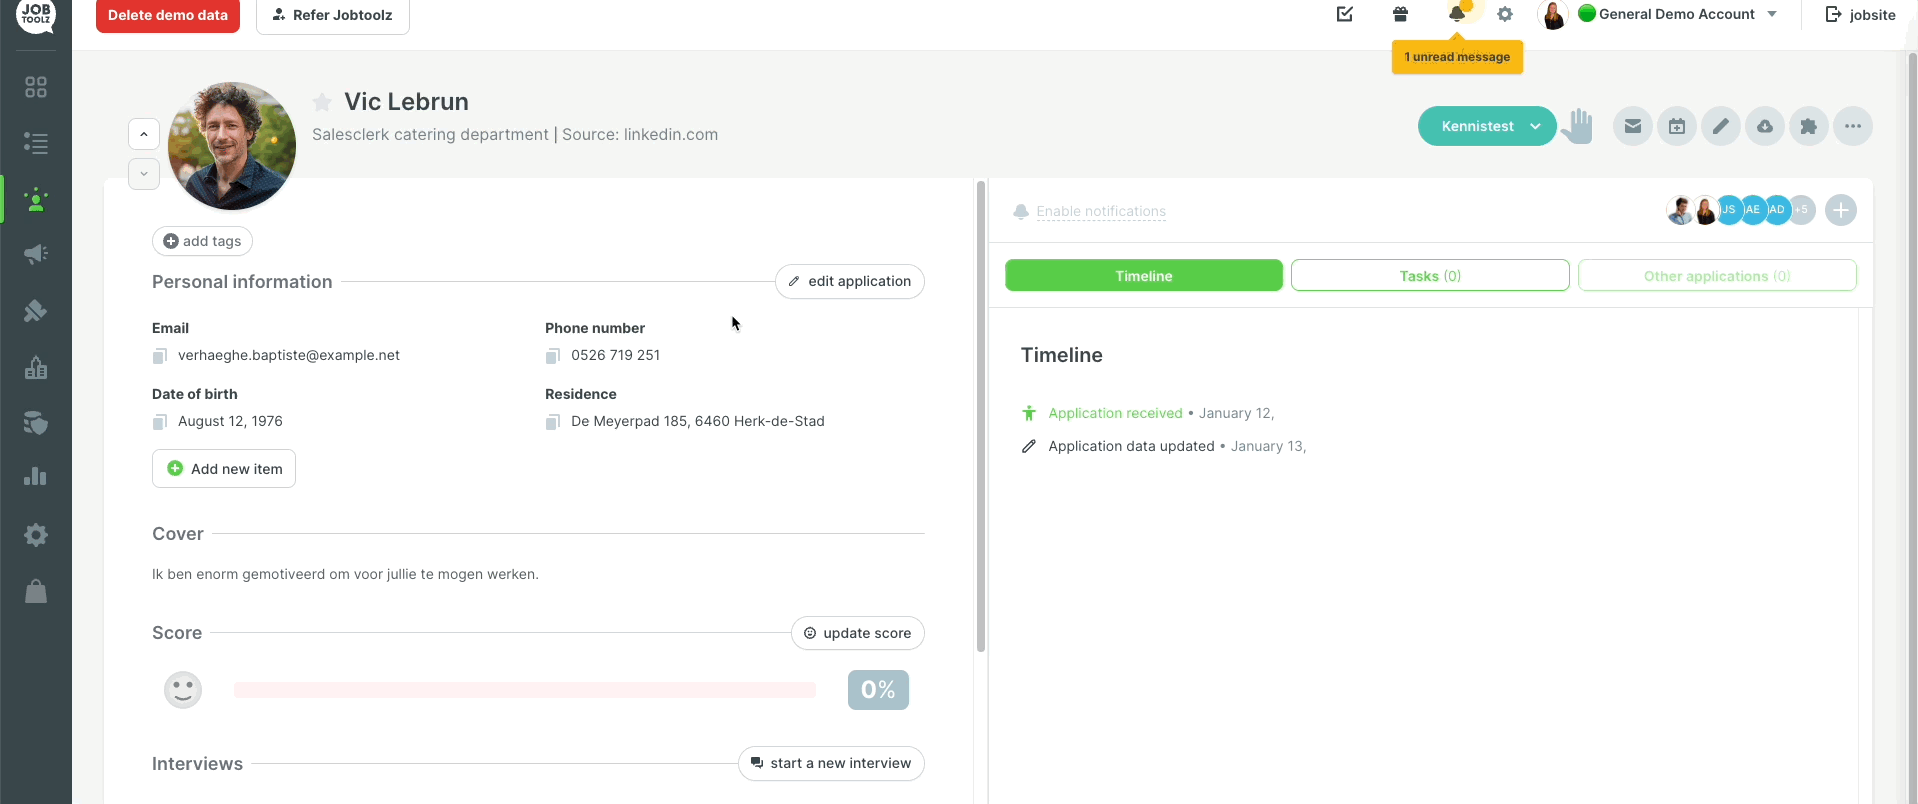Click the score progress bar
Image resolution: width=1918 pixels, height=804 pixels.
[x=524, y=690]
